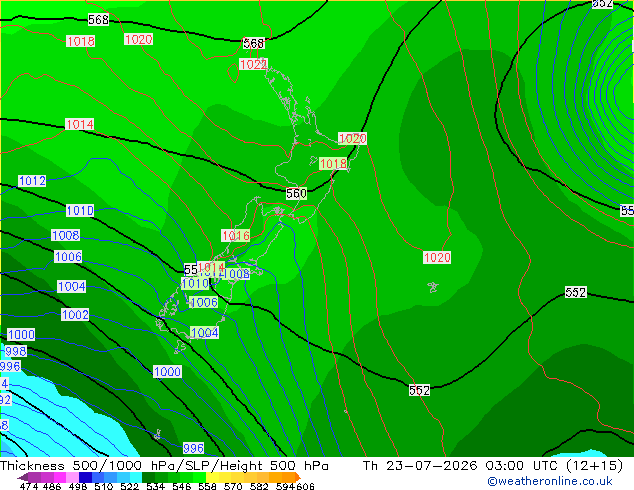Image resolution: width=634 pixels, height=490 pixels.
Task: Click the blue 1008 label below 1010 on left
Action: point(66,235)
